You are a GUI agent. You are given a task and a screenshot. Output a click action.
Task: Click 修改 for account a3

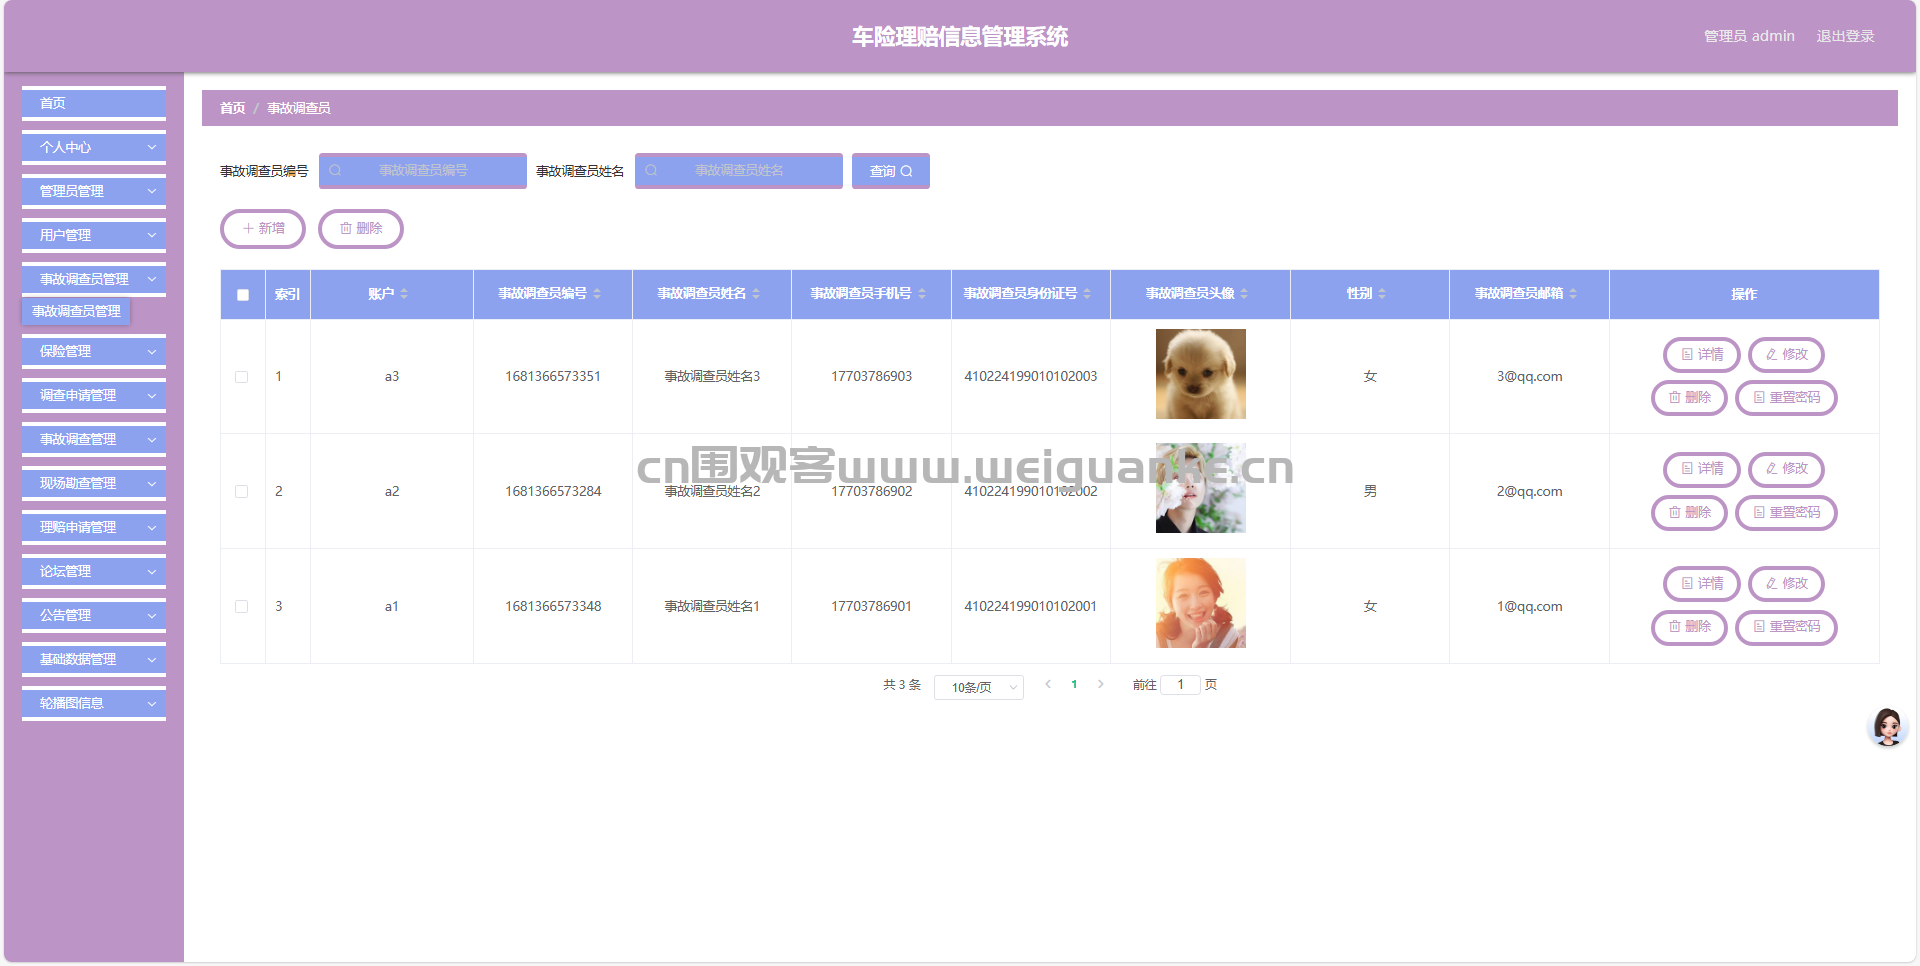1786,355
